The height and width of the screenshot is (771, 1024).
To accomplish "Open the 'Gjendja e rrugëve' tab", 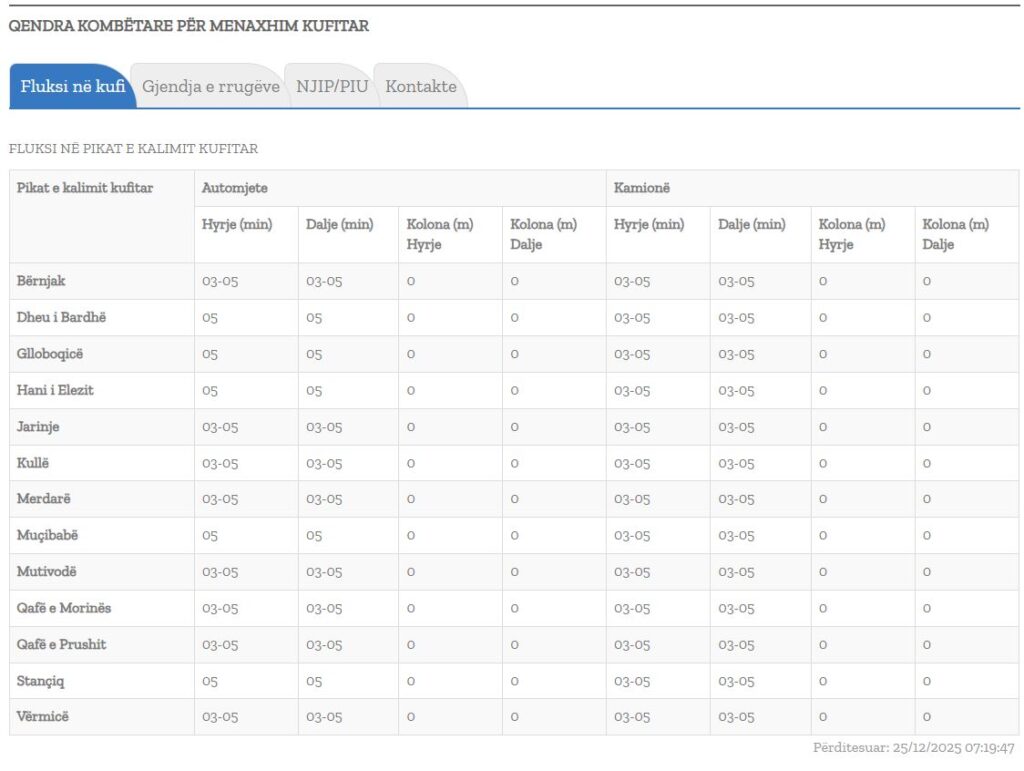I will coord(210,87).
